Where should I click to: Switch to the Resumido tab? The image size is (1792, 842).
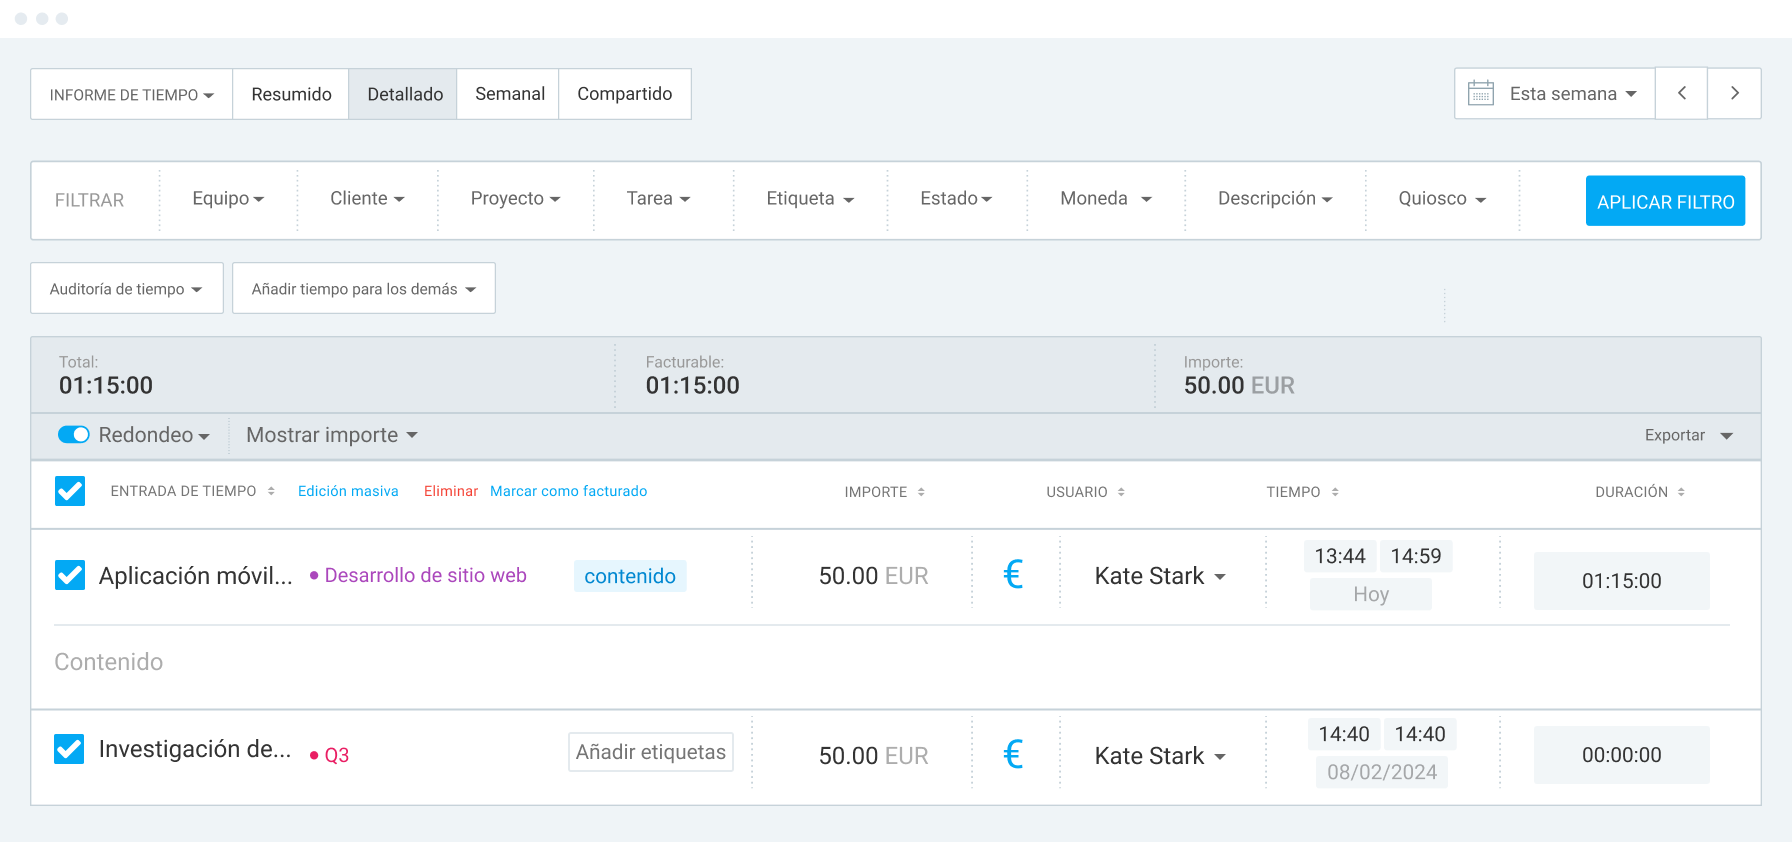point(291,94)
